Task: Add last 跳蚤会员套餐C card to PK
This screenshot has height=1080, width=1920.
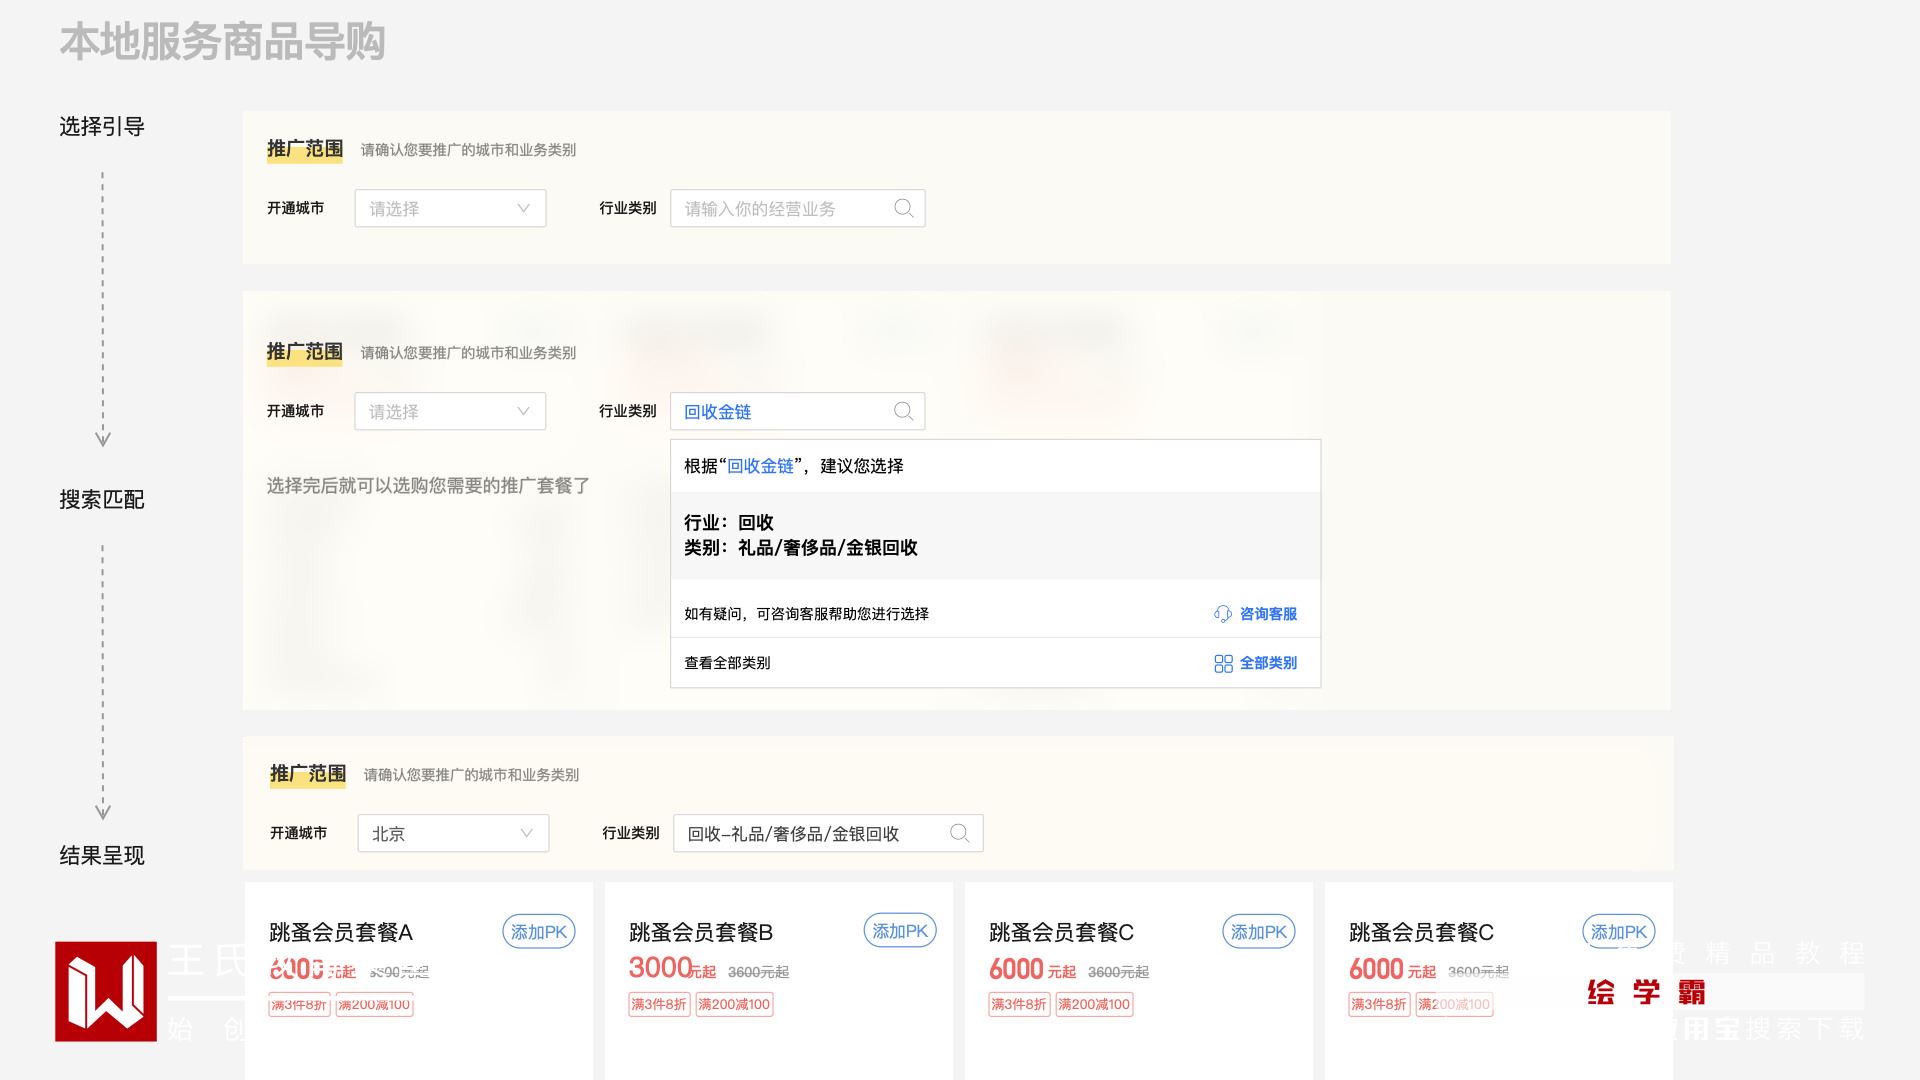Action: [x=1618, y=932]
